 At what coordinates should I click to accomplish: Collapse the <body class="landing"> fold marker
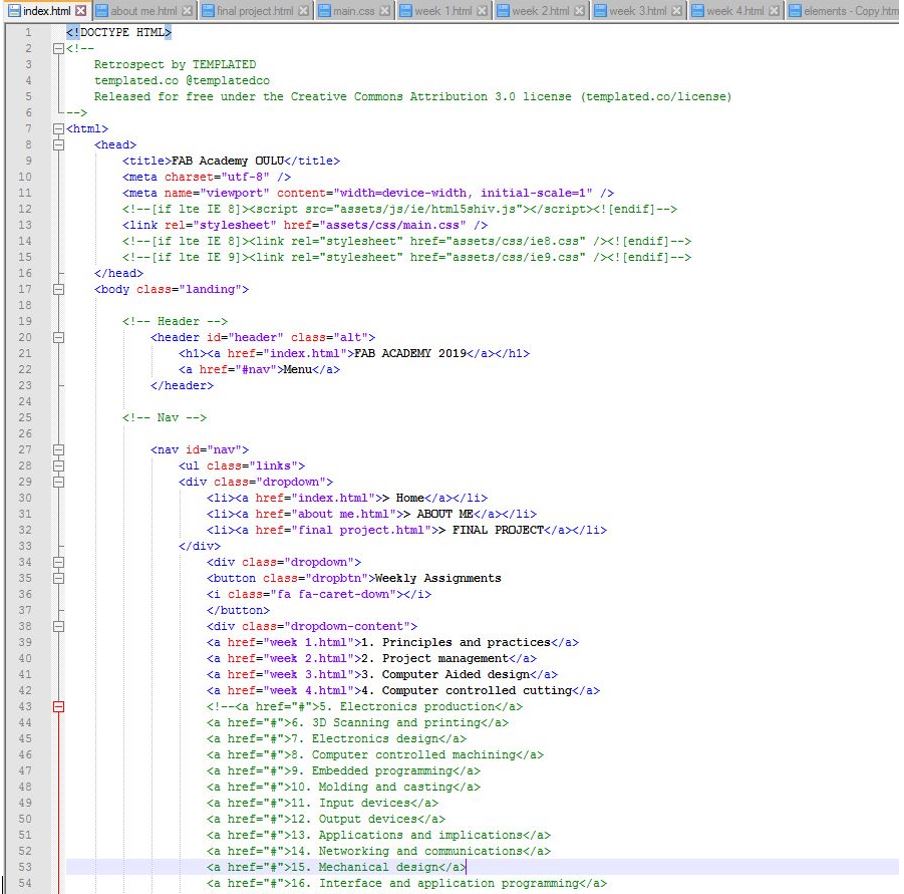click(58, 289)
